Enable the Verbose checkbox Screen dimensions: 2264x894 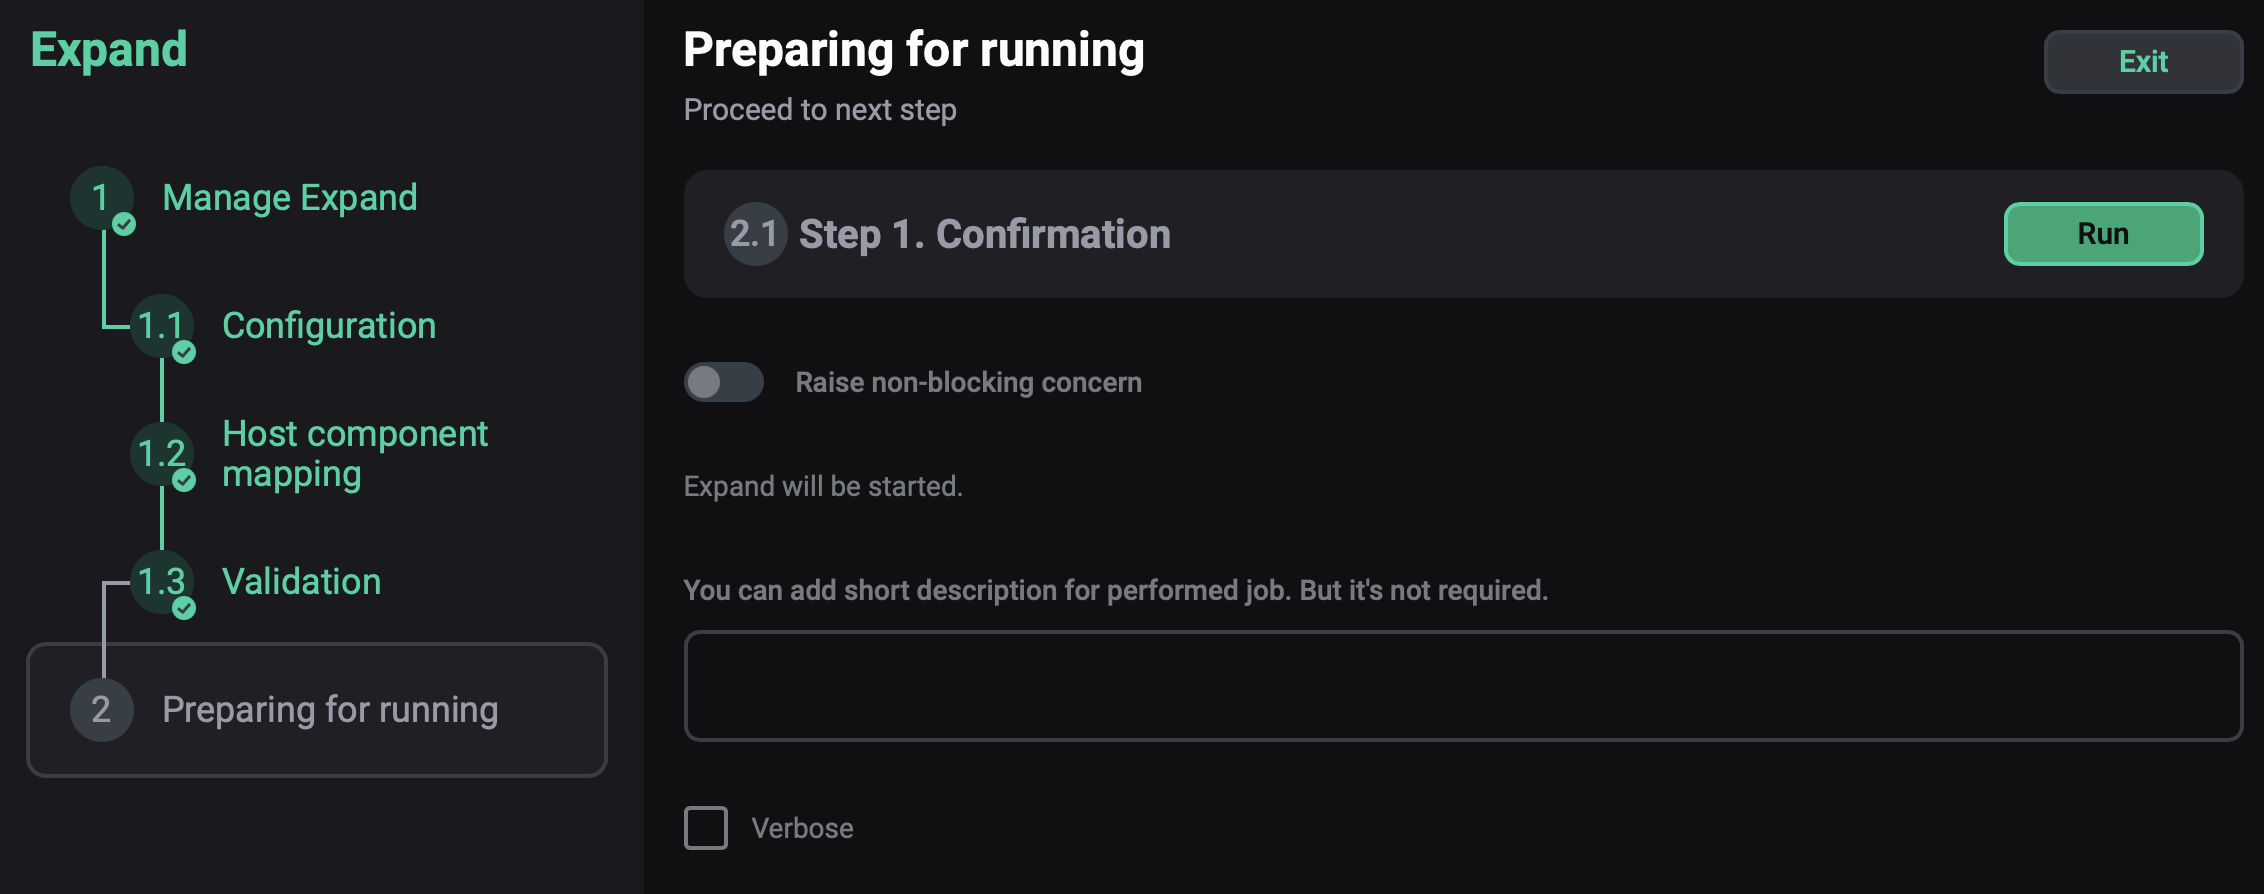706,828
